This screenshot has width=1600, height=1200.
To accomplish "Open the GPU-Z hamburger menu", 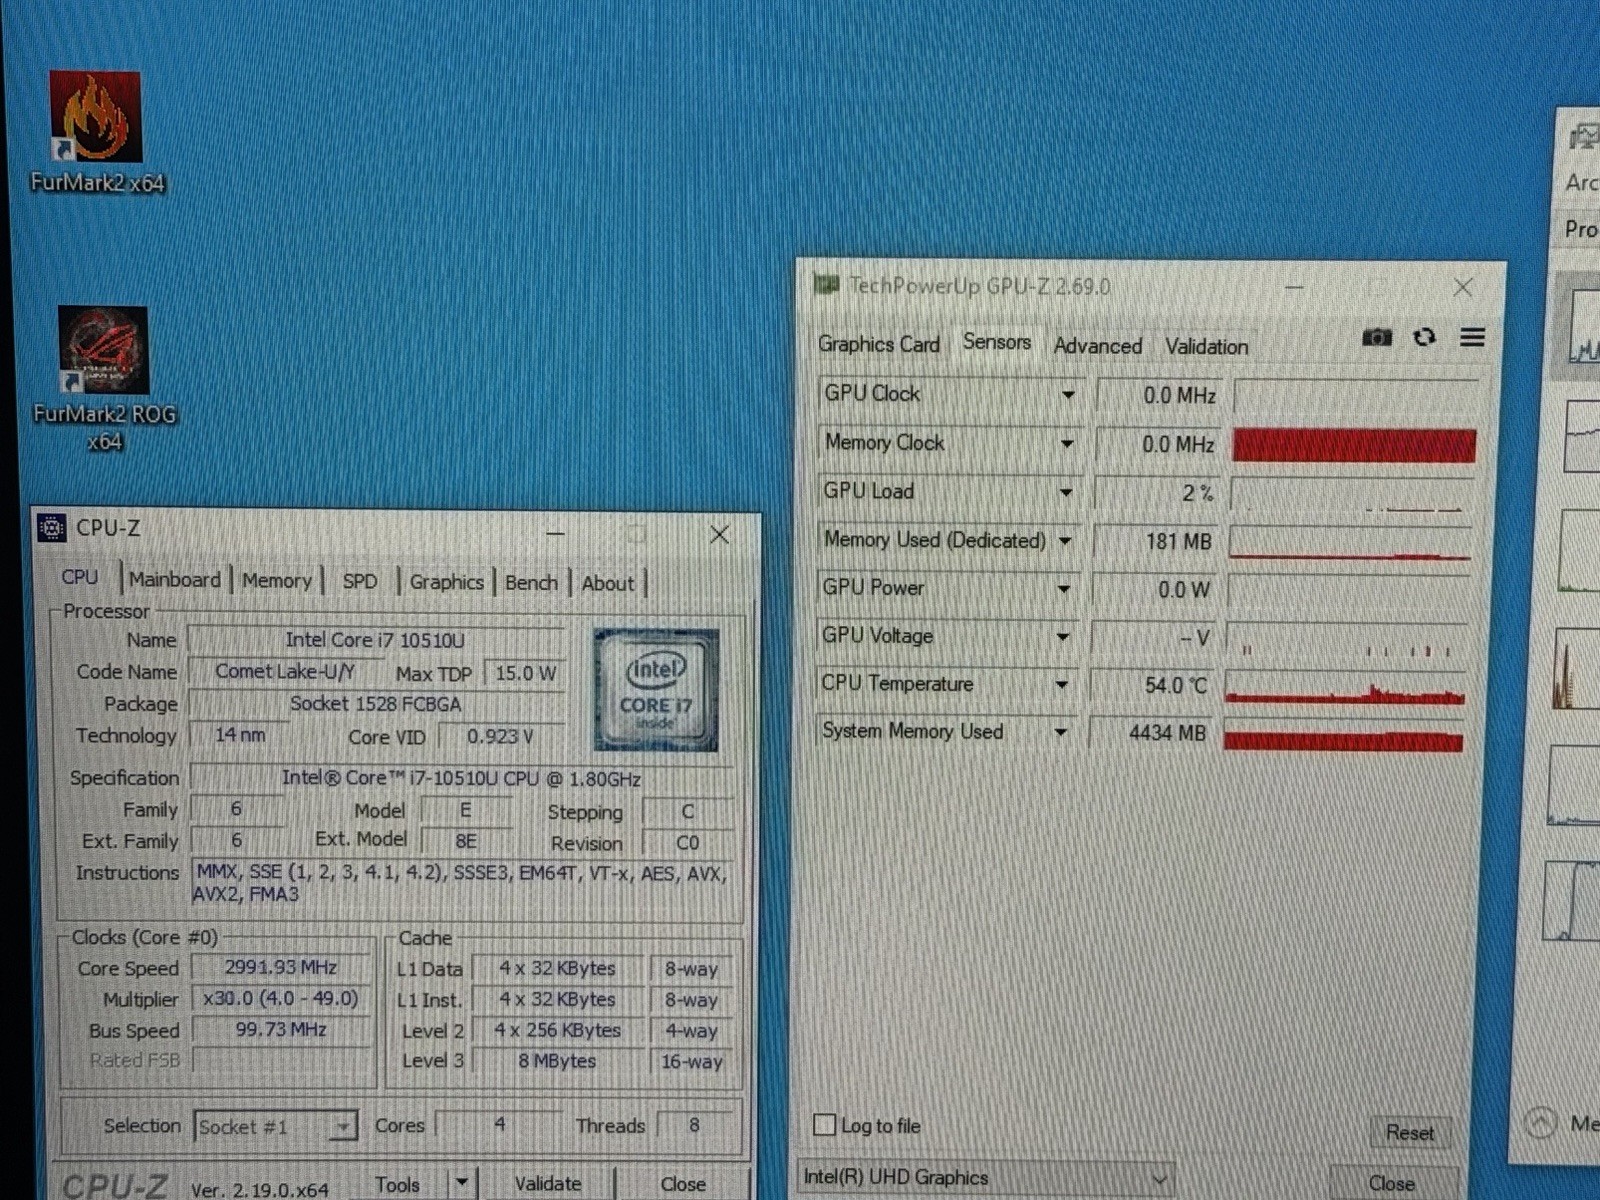I will click(1472, 337).
